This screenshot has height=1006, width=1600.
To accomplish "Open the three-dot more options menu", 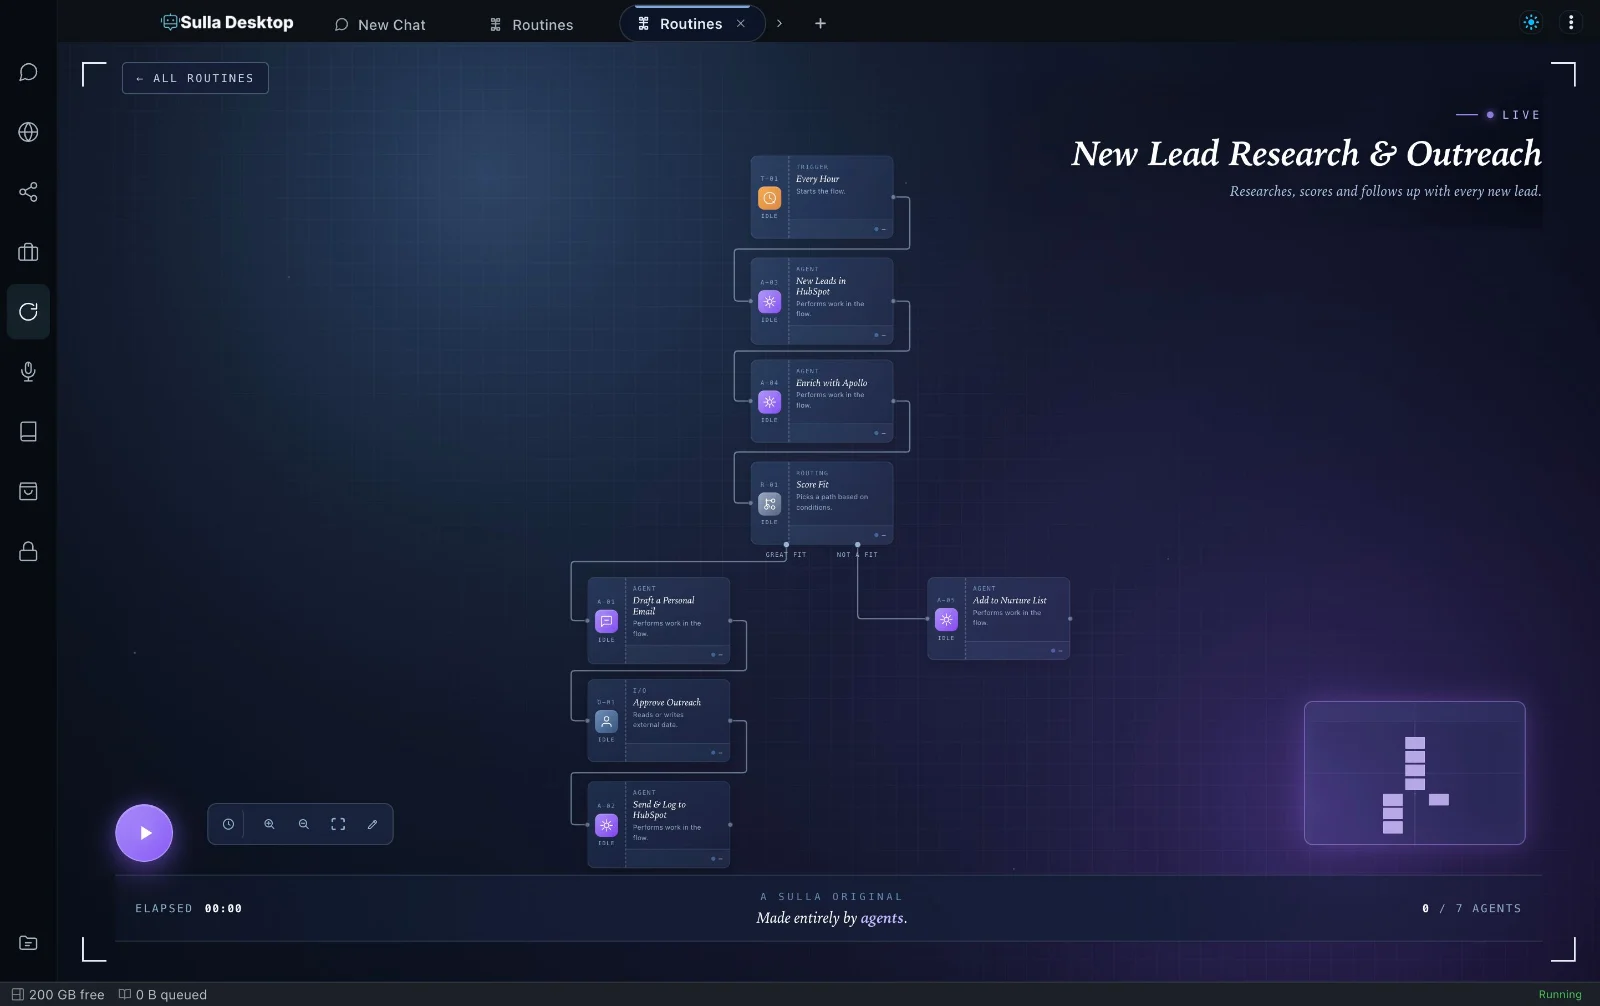I will 1571,23.
